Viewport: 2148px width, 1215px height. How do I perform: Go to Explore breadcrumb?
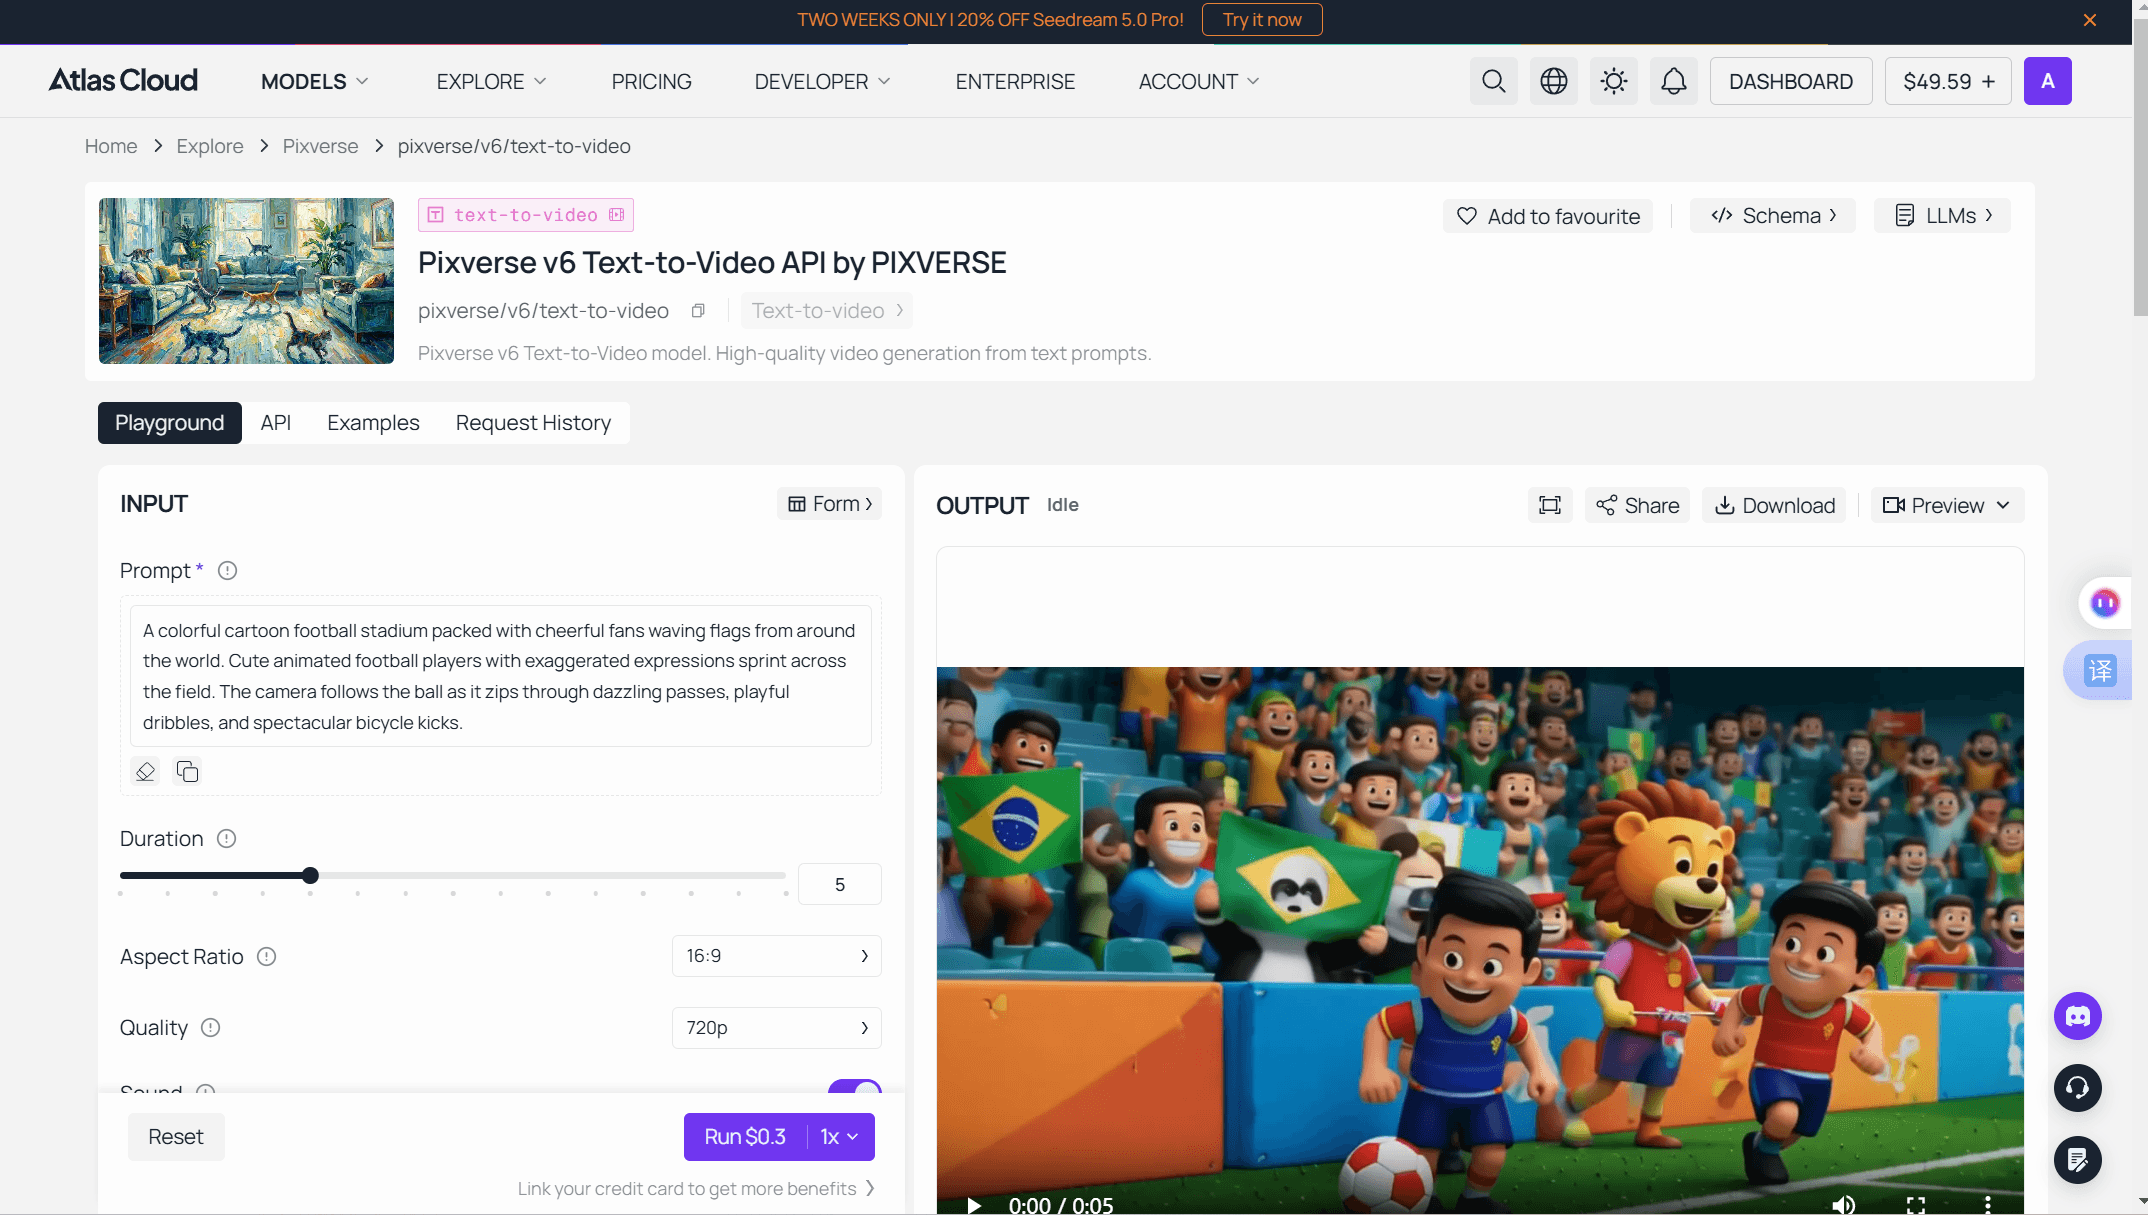210,146
